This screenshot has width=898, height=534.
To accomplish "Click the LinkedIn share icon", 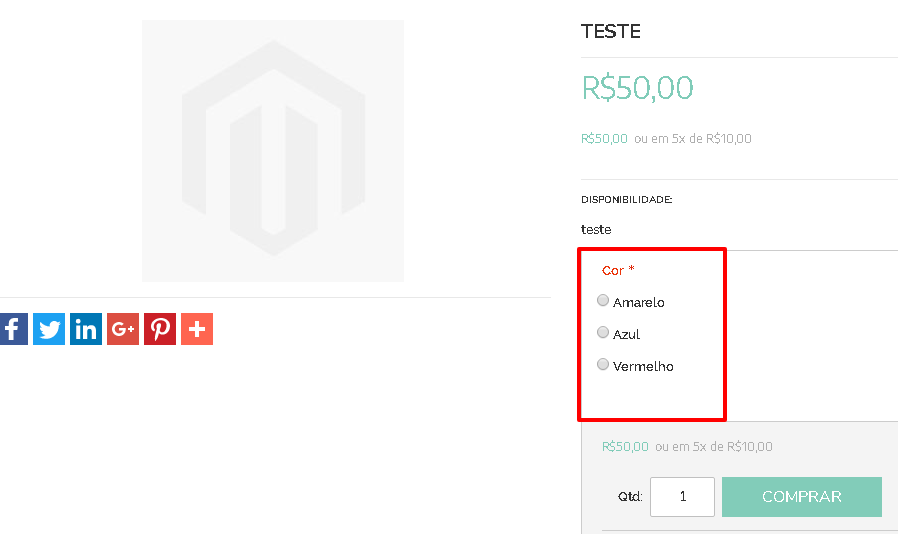I will 86,329.
